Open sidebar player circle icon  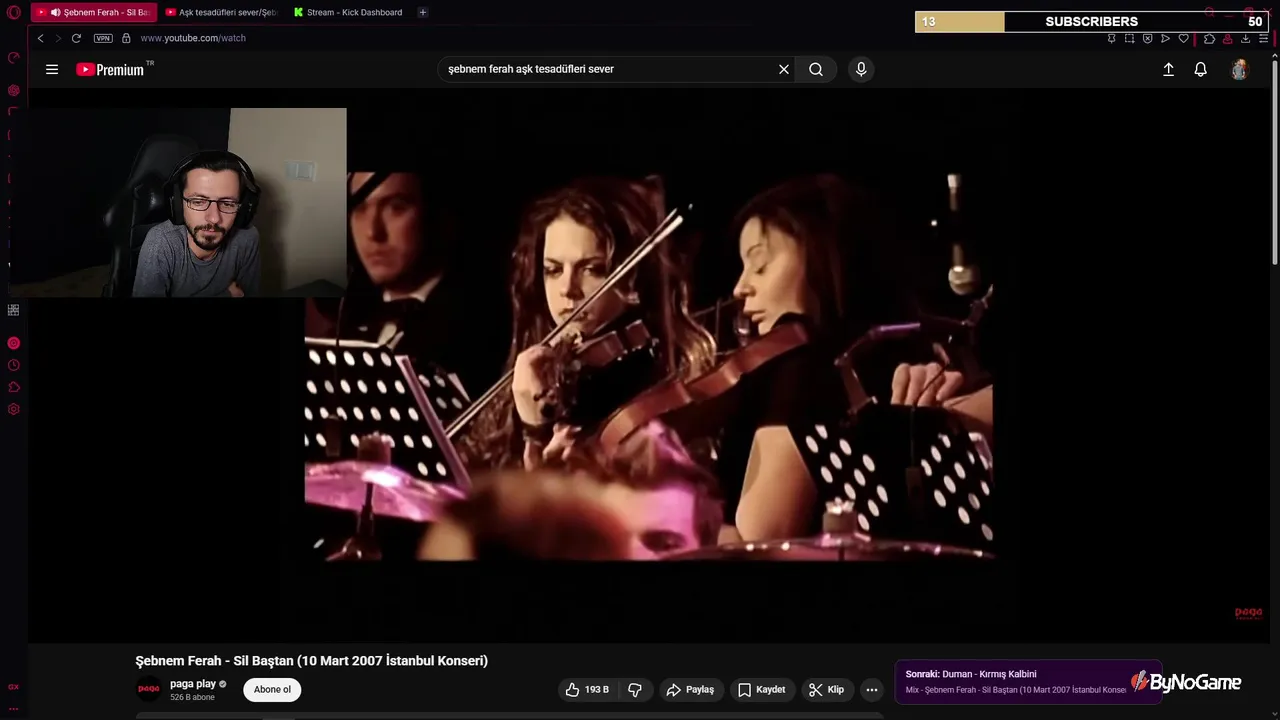click(14, 343)
